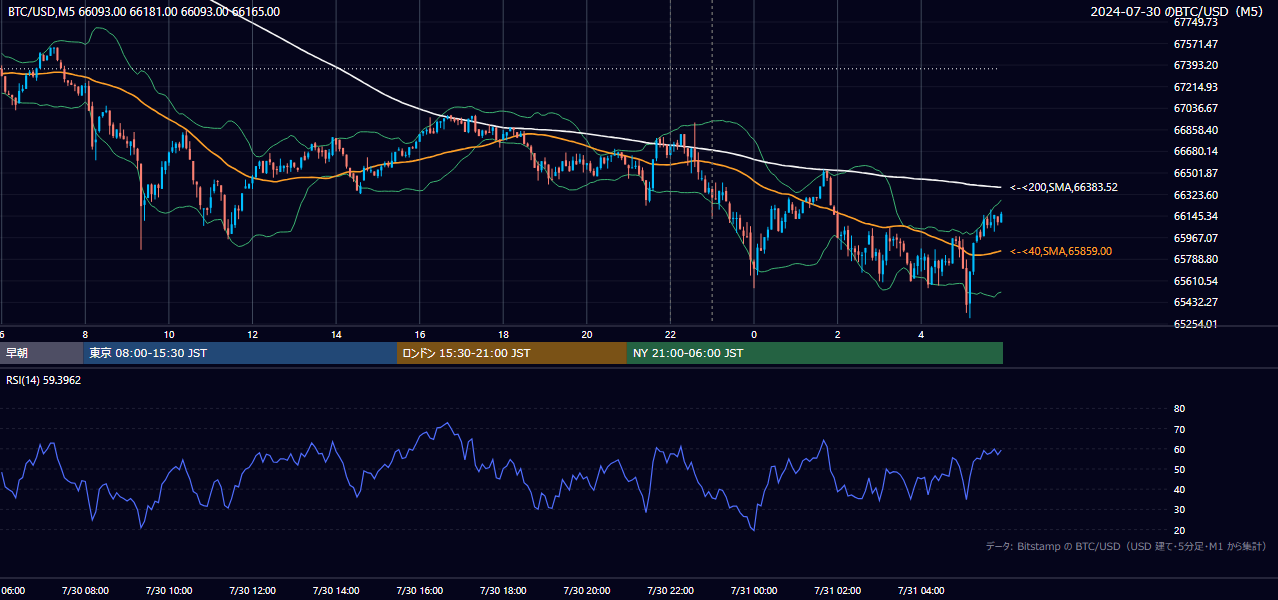Click the bottom time label 7/31 02:00
1278x600 pixels.
pos(837,590)
